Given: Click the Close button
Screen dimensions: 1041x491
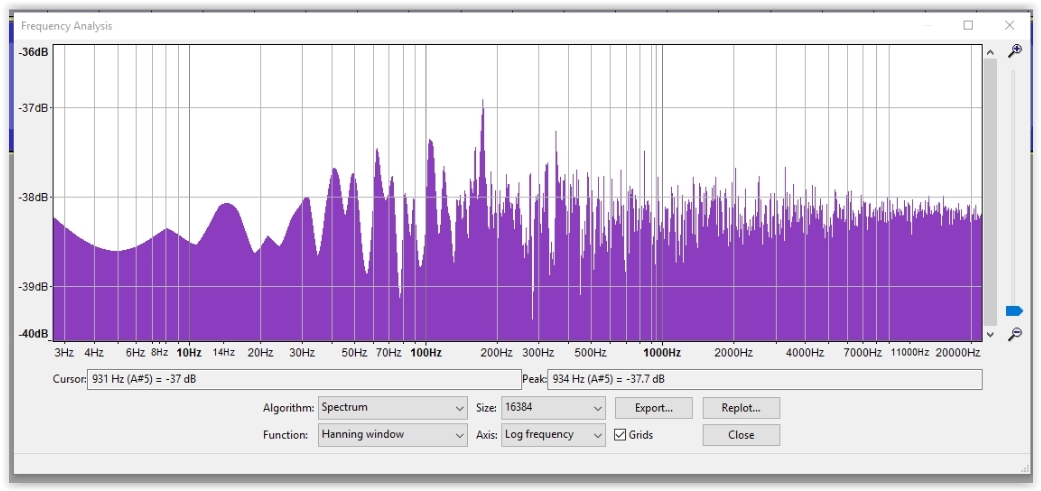Looking at the screenshot, I should [x=741, y=435].
